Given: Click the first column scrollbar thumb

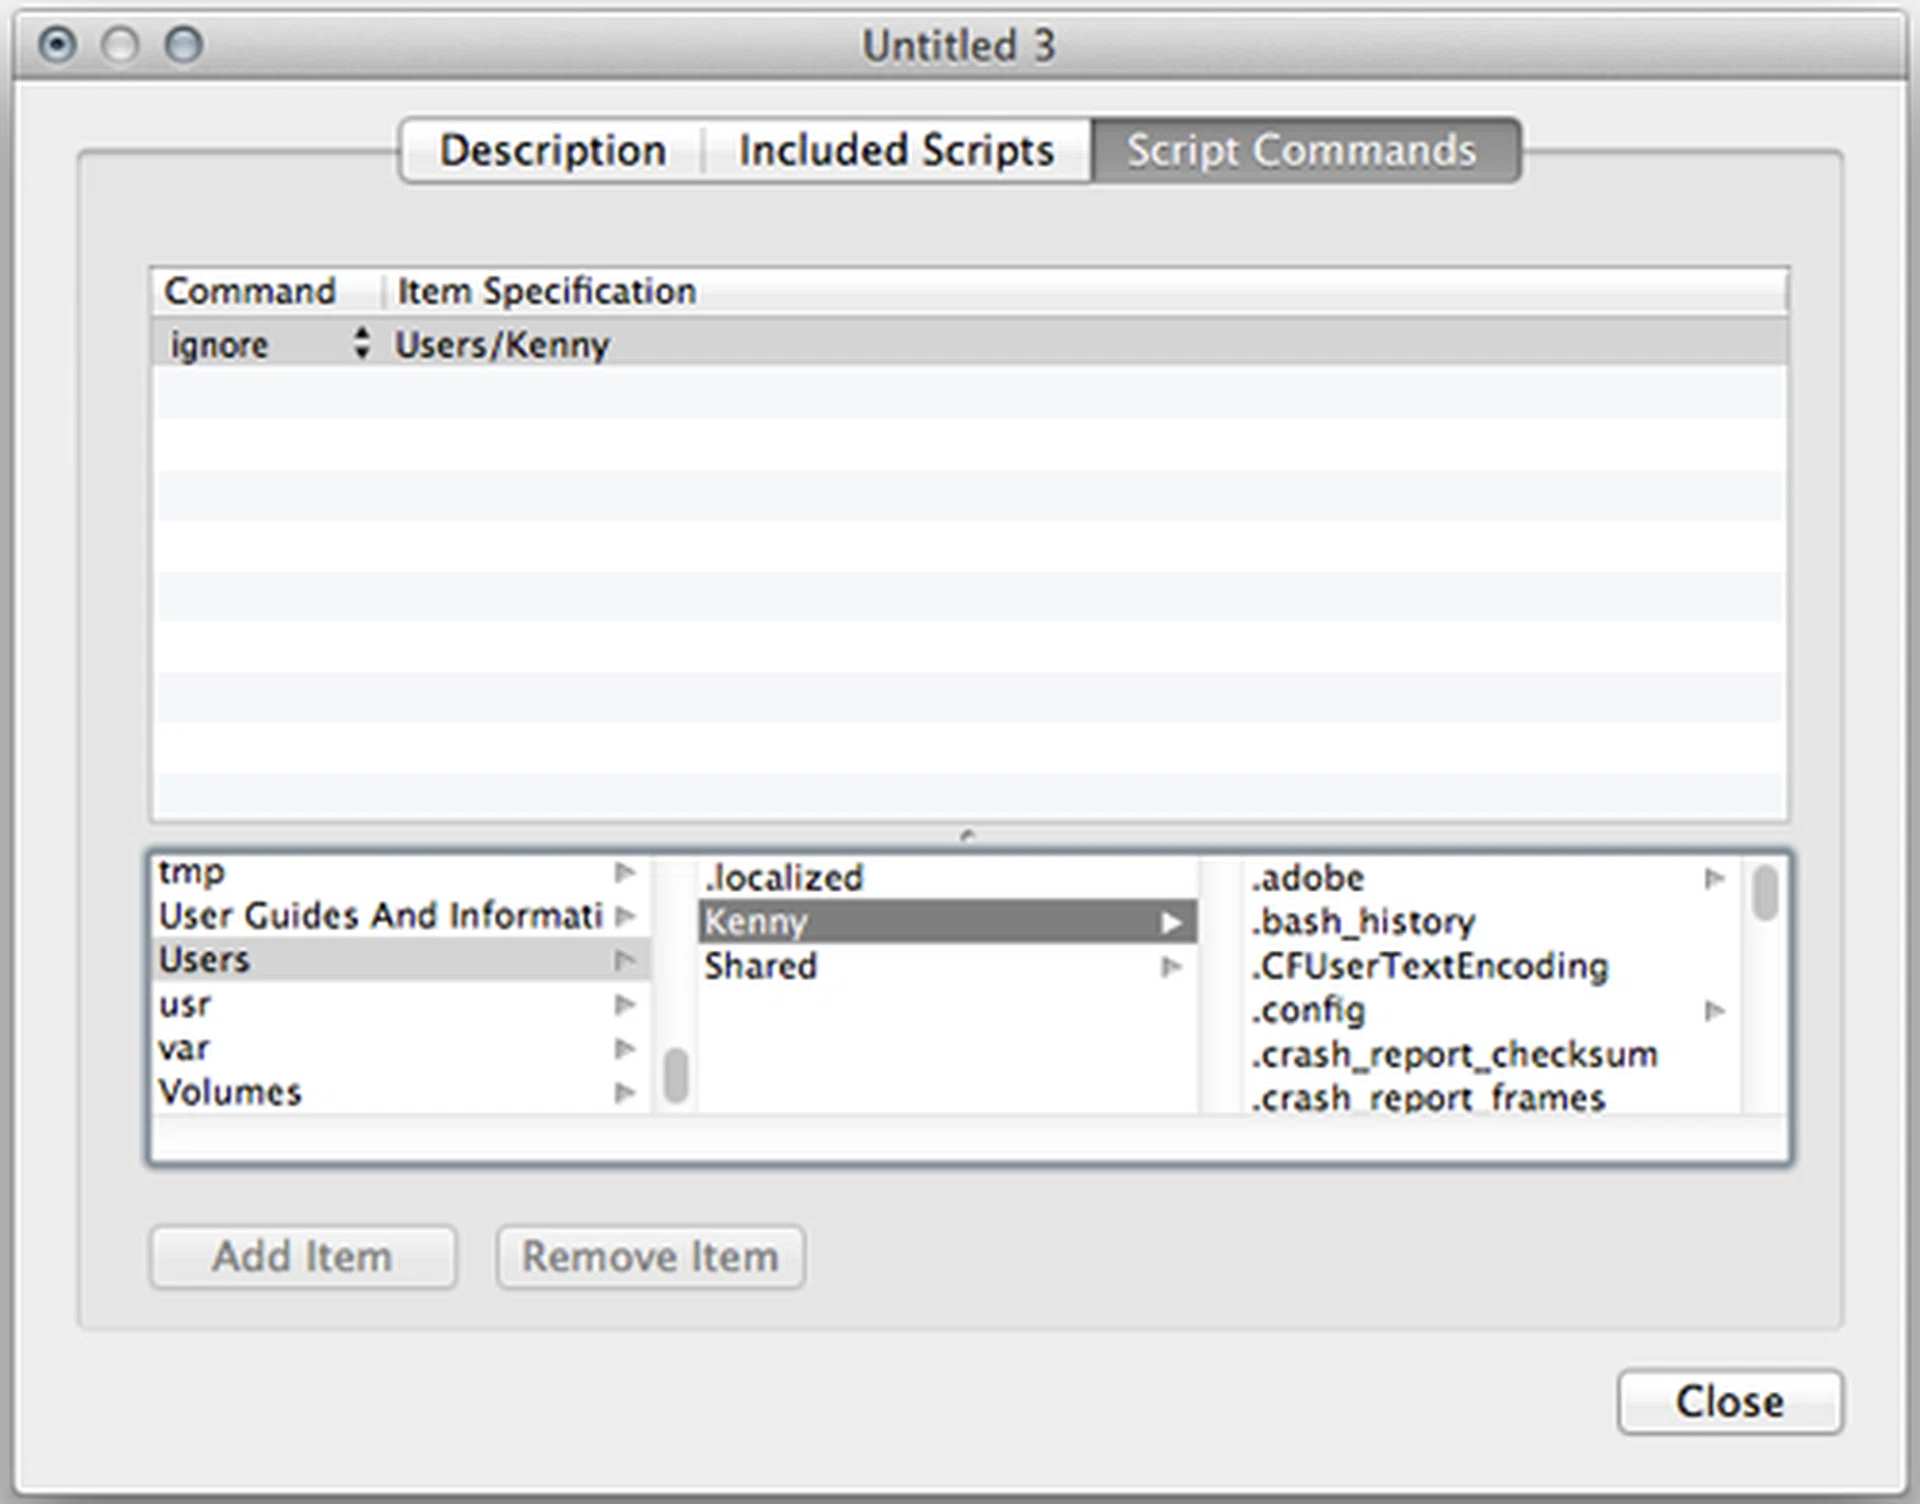Looking at the screenshot, I should pos(676,1076).
